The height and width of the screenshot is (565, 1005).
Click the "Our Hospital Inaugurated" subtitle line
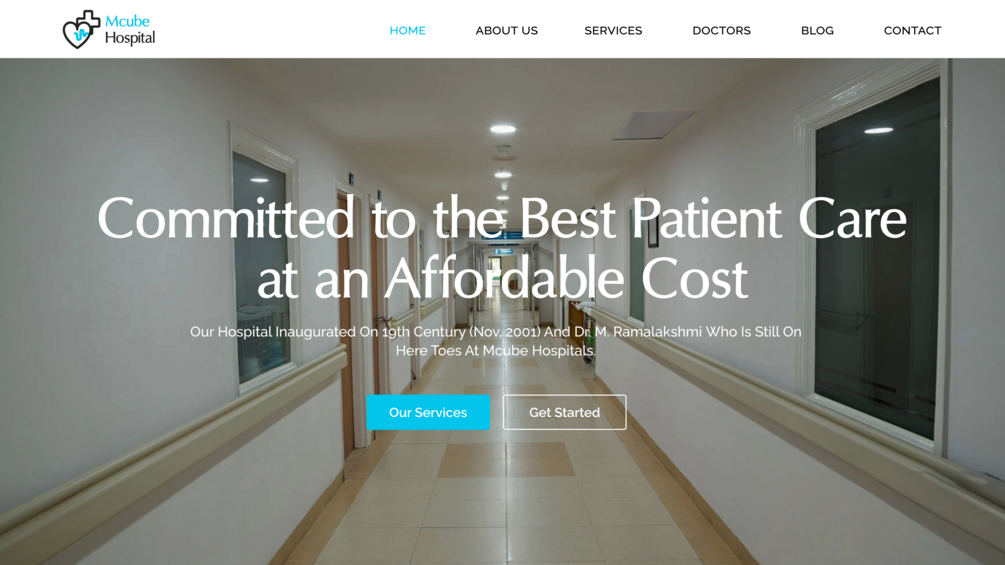pos(495,332)
